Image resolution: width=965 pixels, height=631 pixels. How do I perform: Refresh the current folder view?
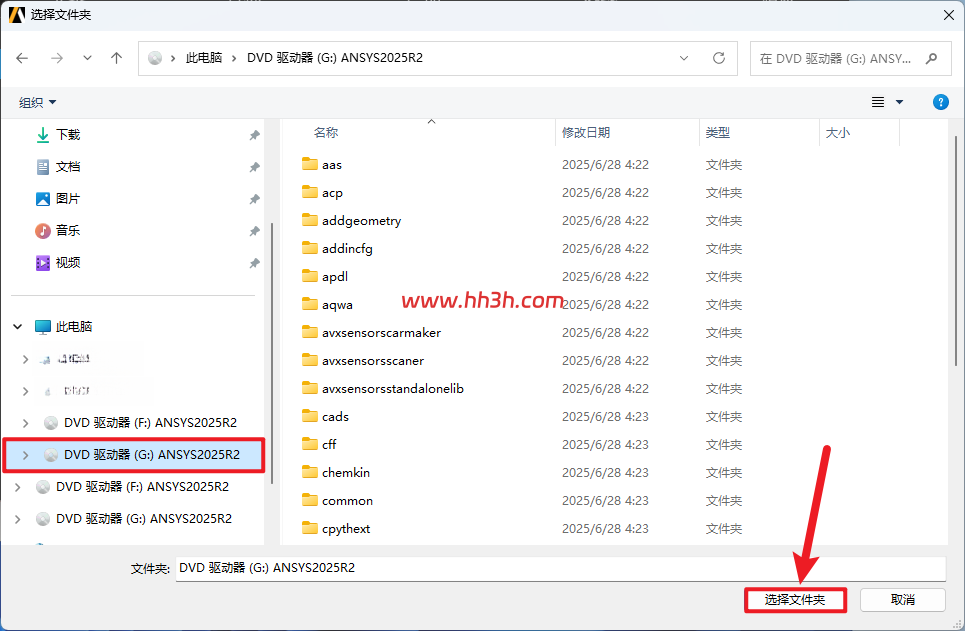tap(719, 58)
